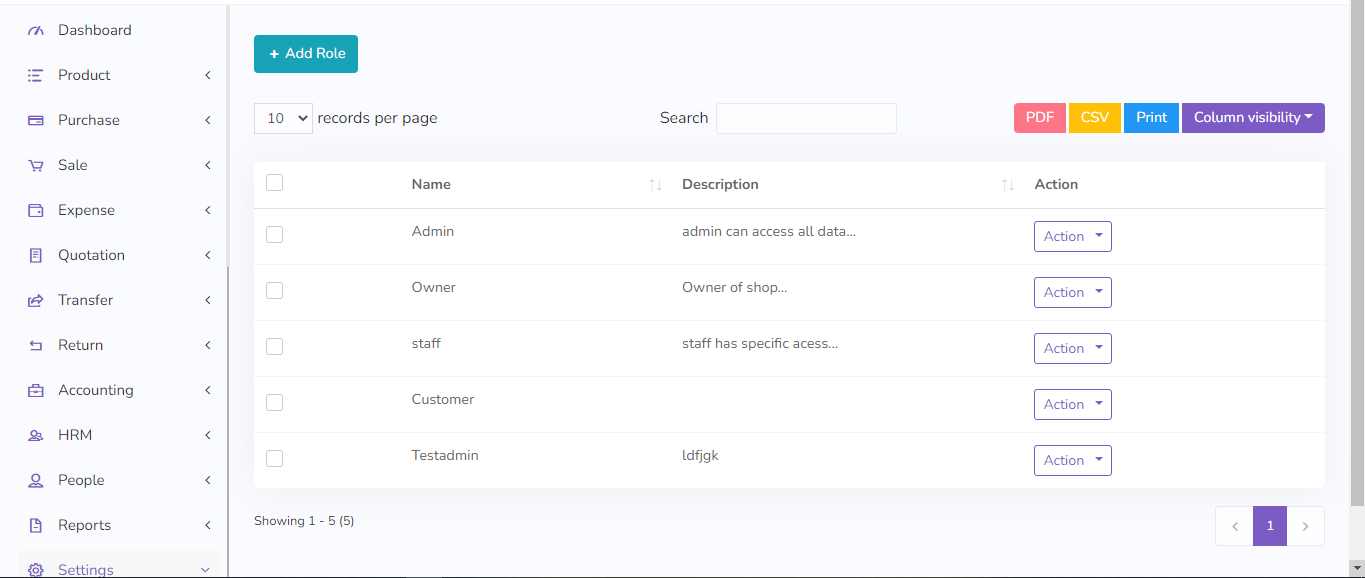This screenshot has height=578, width=1365.
Task: Click the HRM people-group icon
Action: (x=34, y=434)
